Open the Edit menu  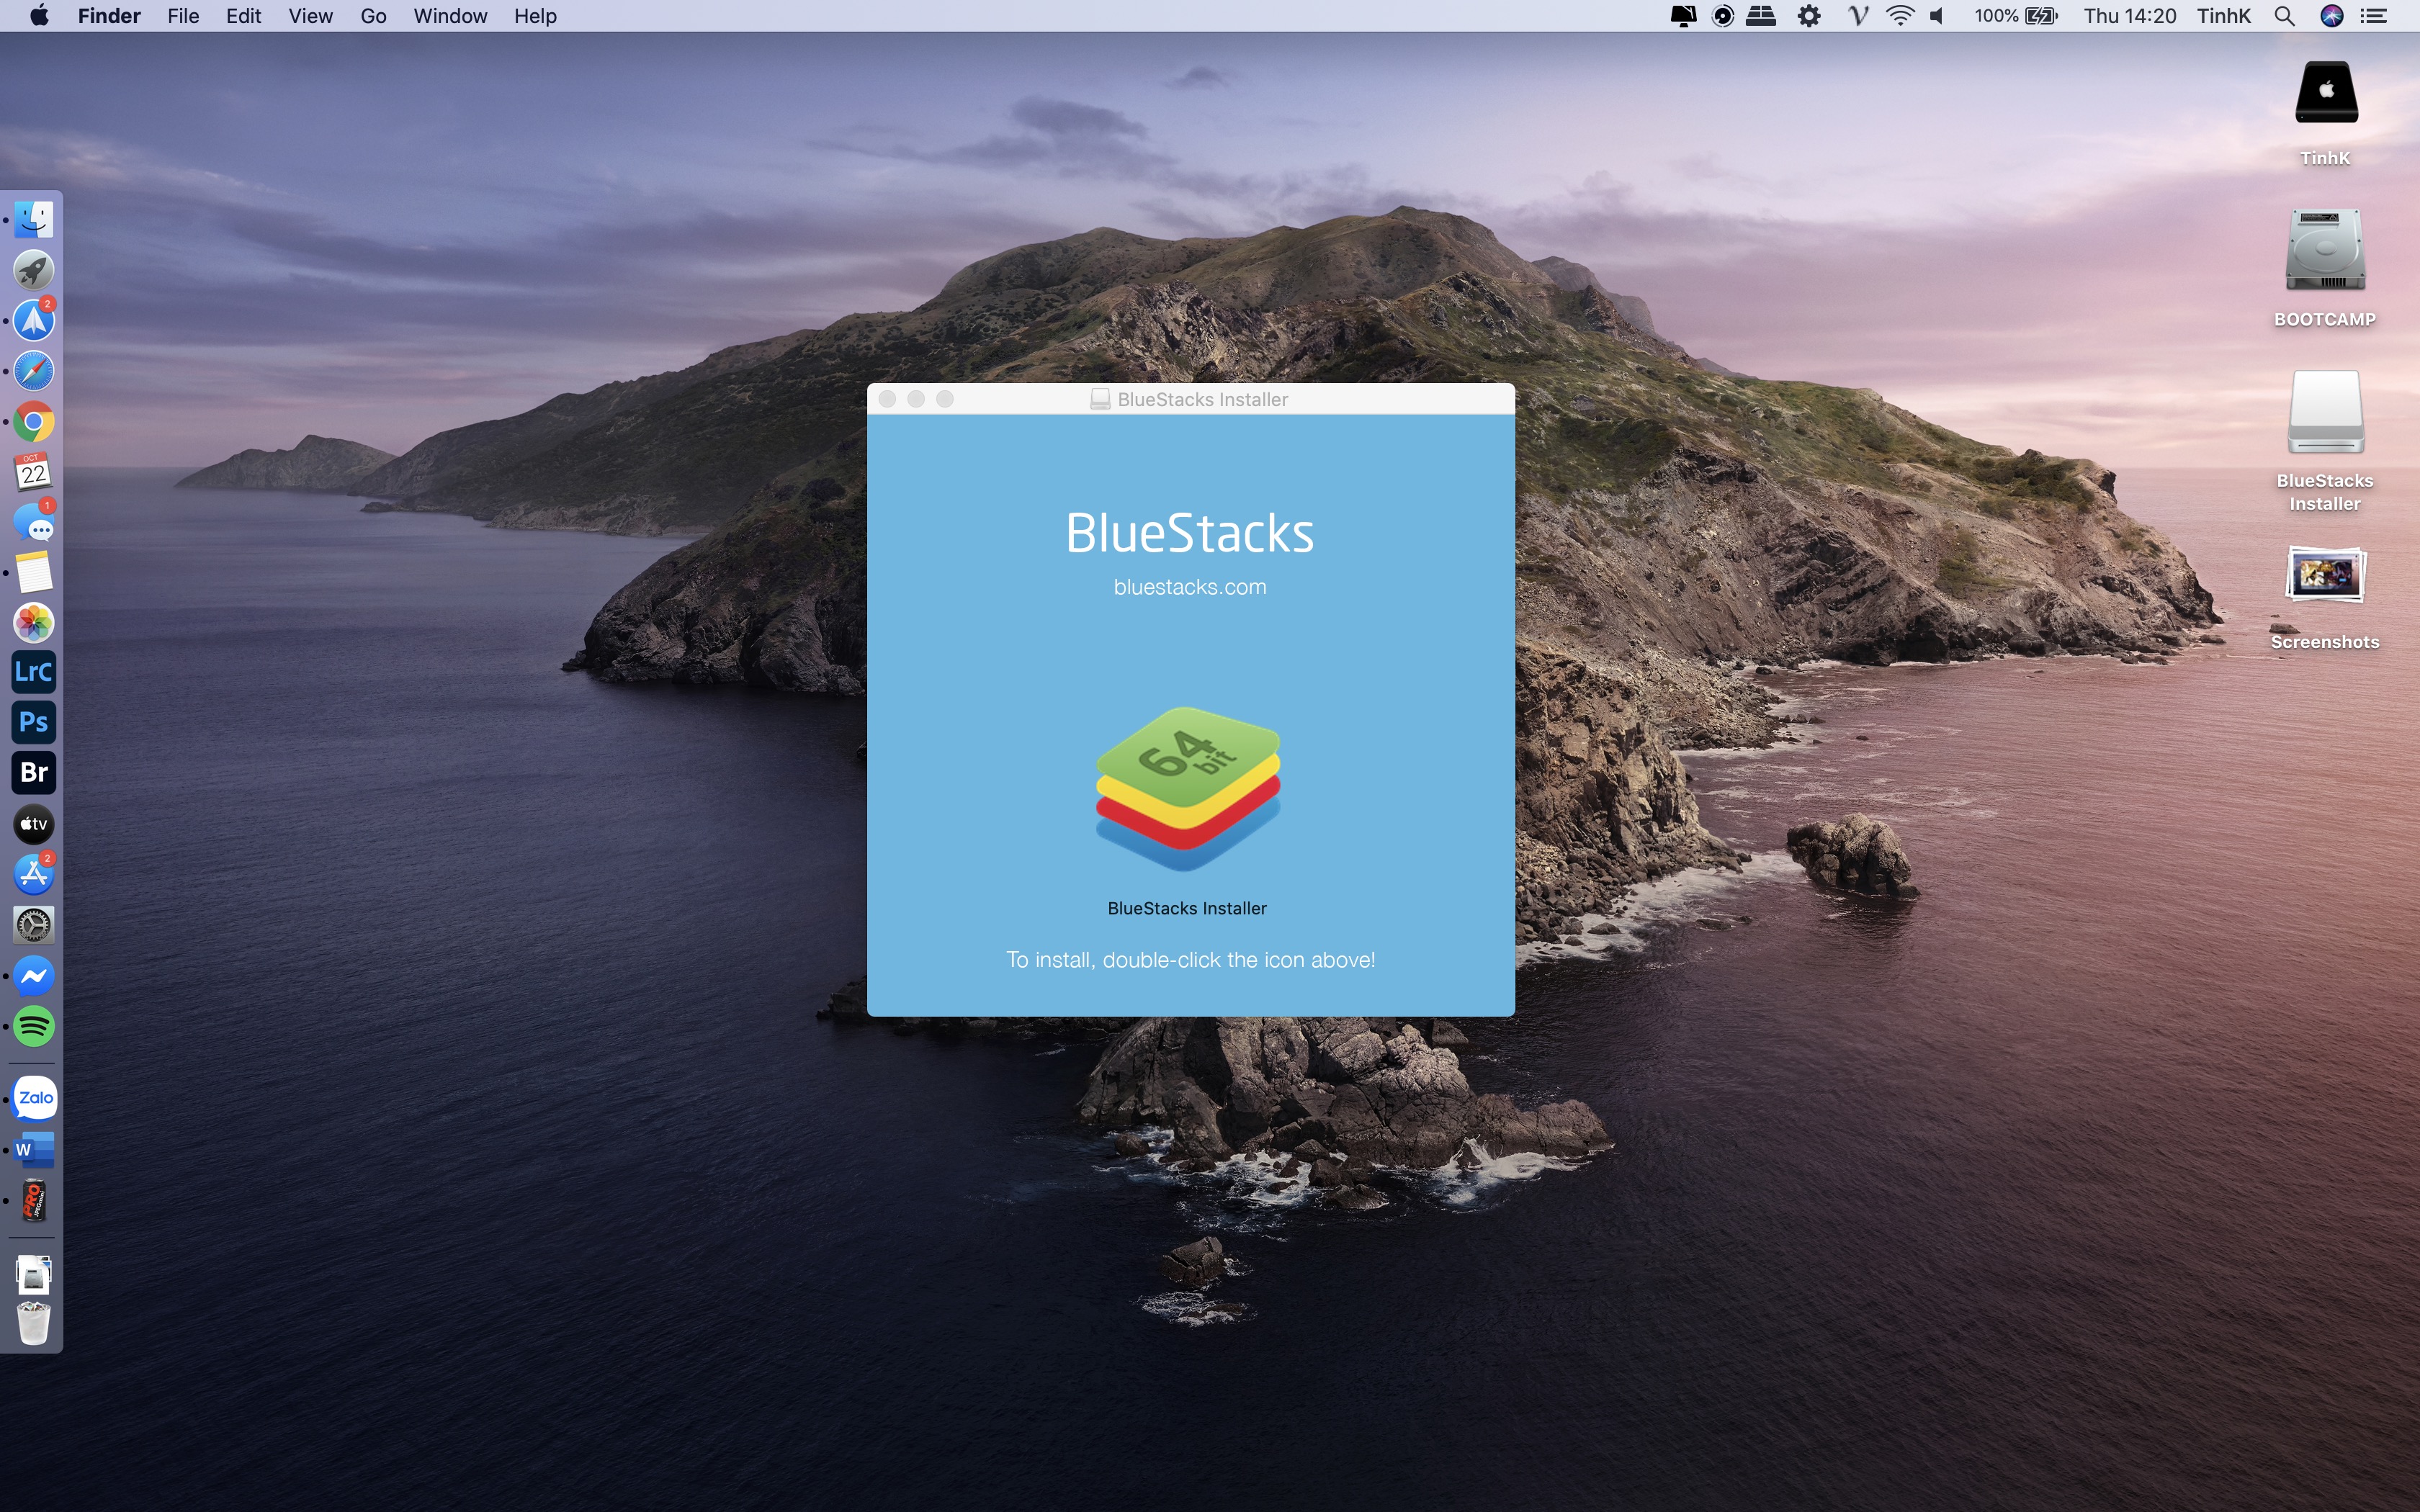pos(243,16)
